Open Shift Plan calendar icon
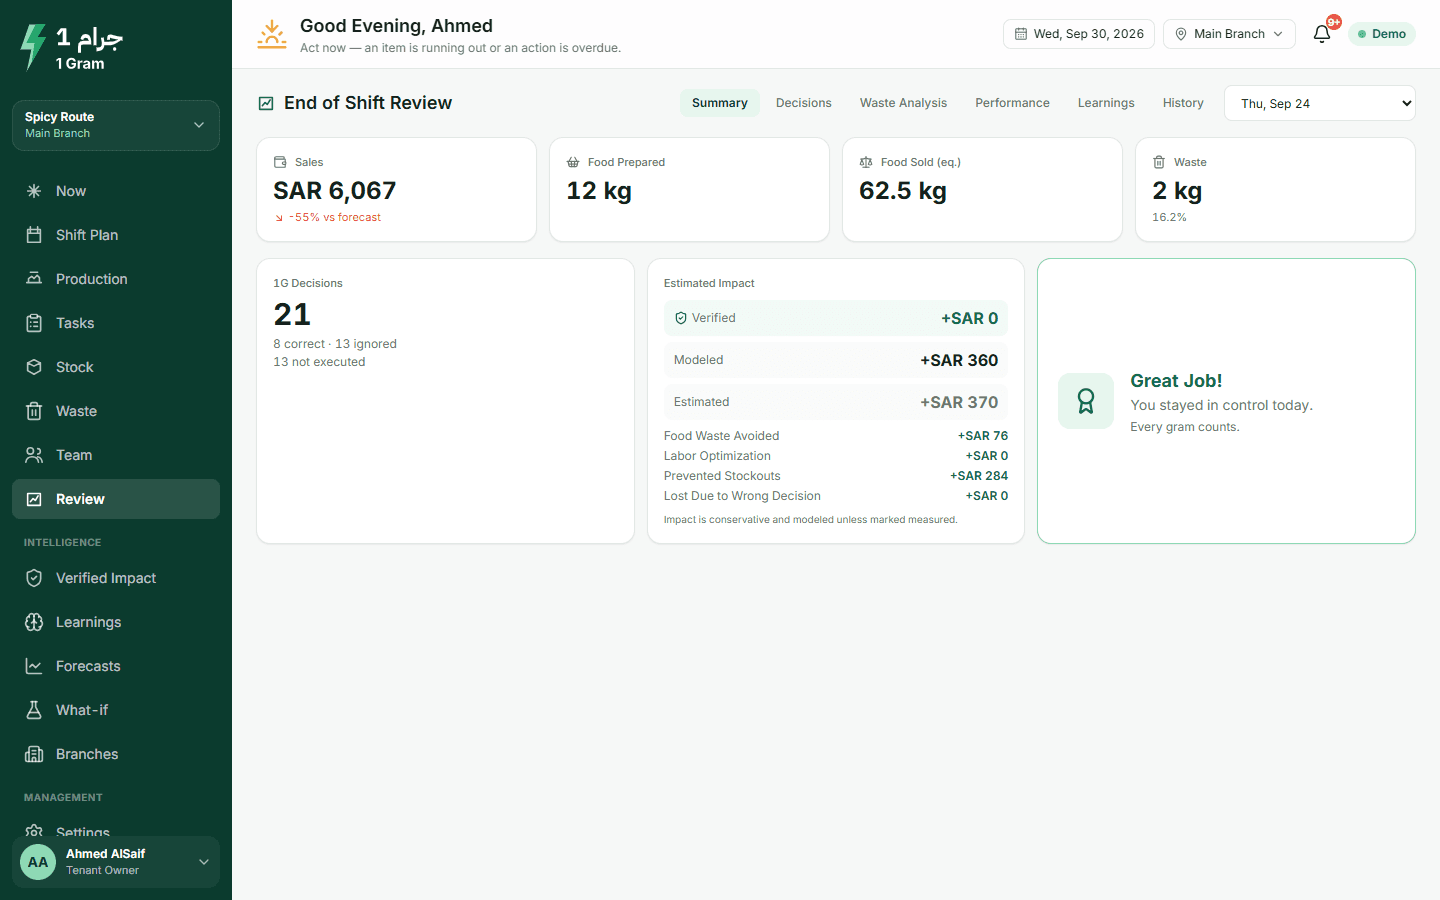 pos(34,235)
